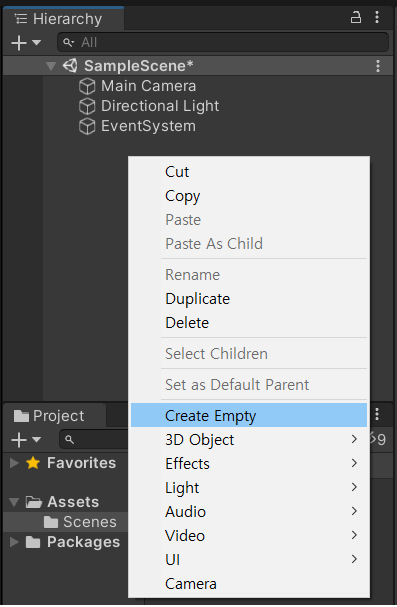Click the 3D Object submenu arrow

coord(354,439)
